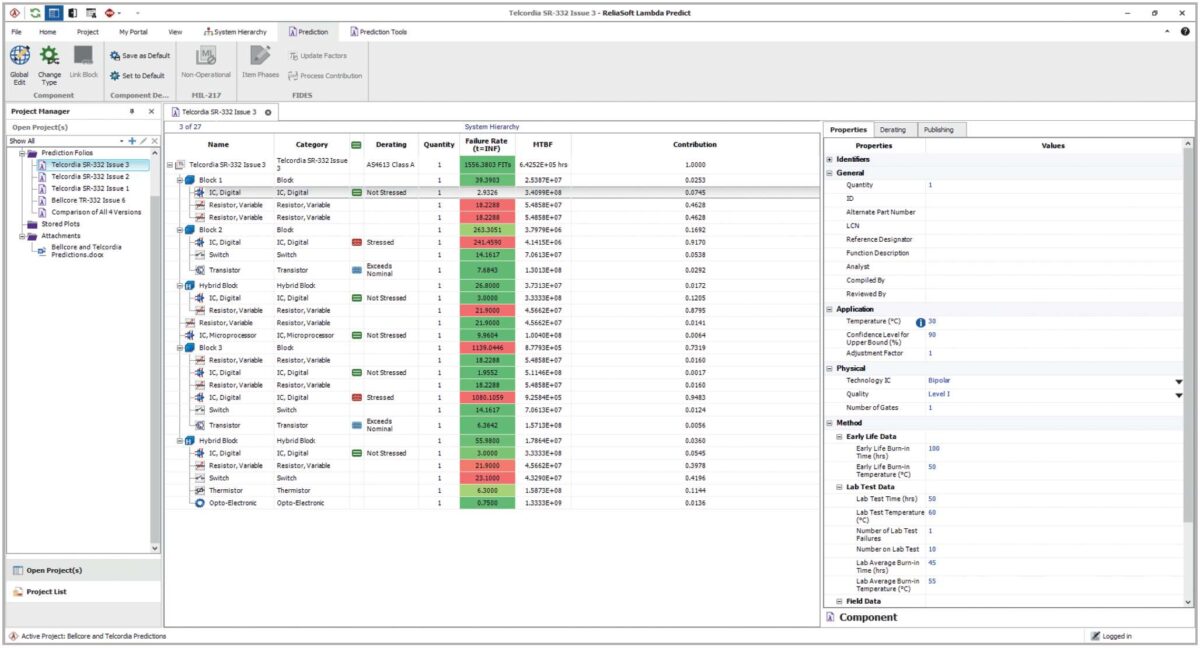
Task: Open the My Portal ribbon tab
Action: 133,32
